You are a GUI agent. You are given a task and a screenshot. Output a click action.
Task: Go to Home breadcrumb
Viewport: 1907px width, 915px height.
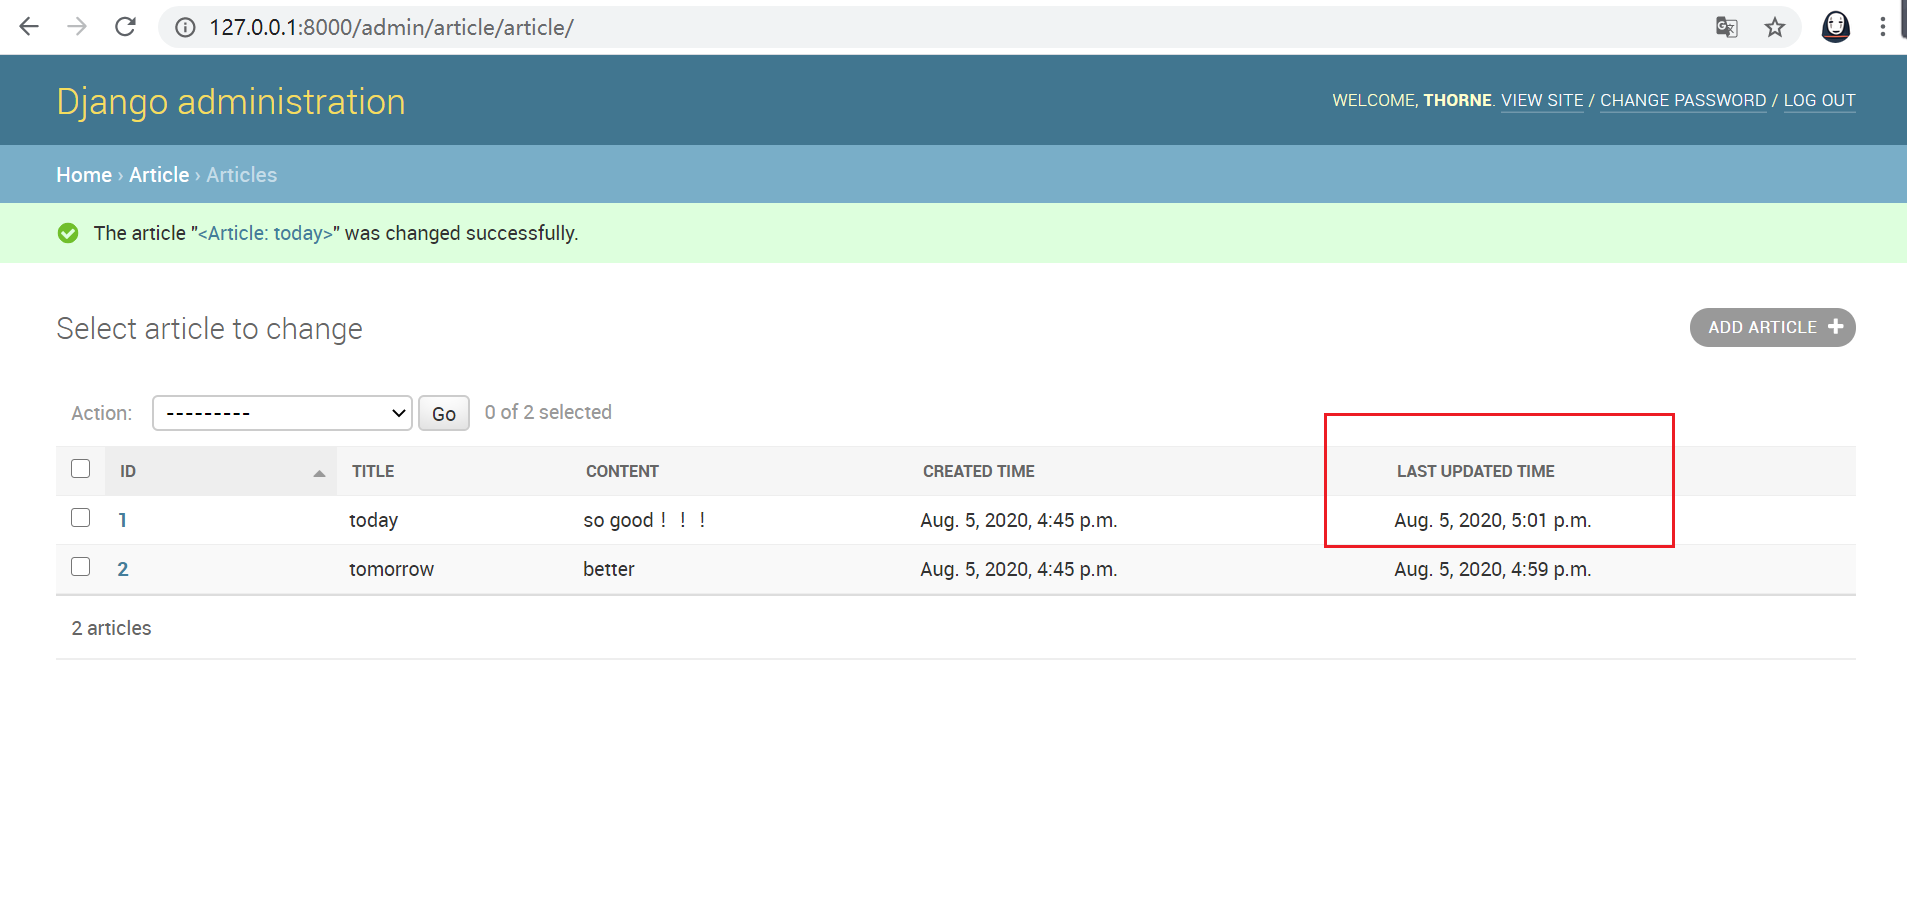(84, 175)
